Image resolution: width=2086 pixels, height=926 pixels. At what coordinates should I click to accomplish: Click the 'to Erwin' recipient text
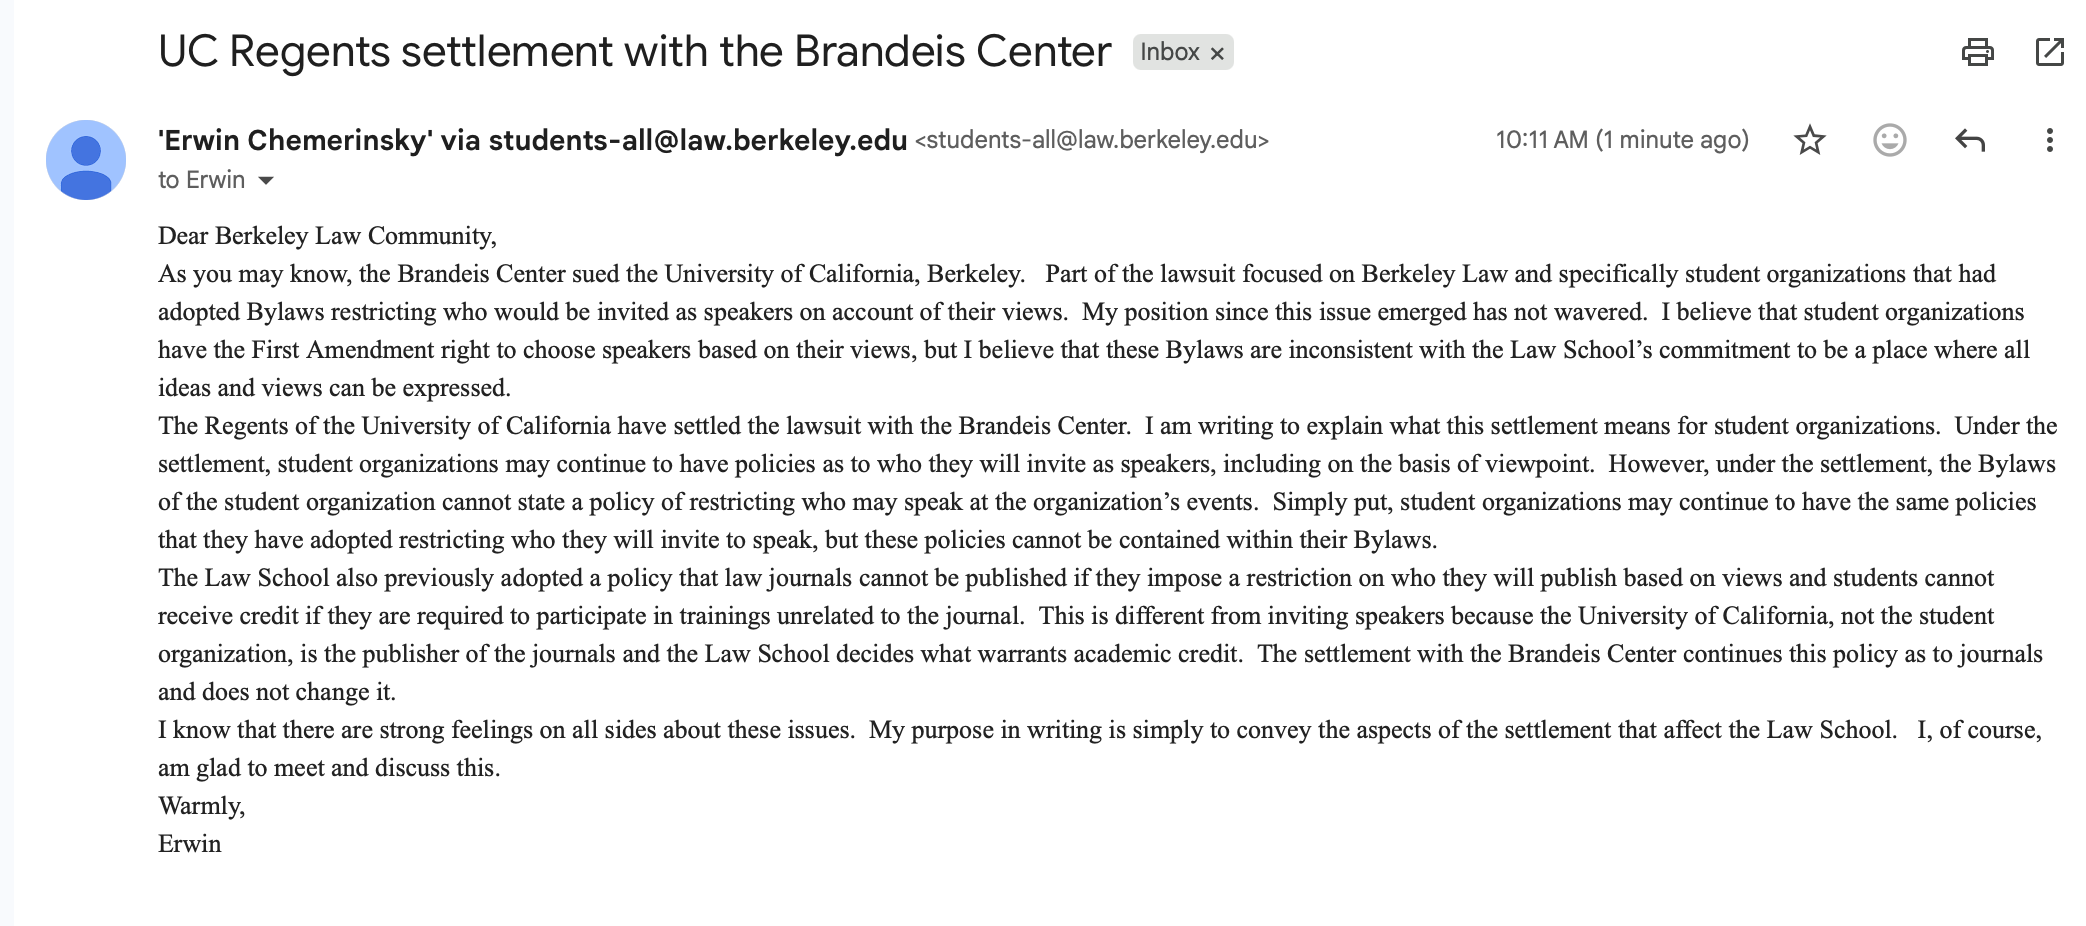click(x=201, y=180)
